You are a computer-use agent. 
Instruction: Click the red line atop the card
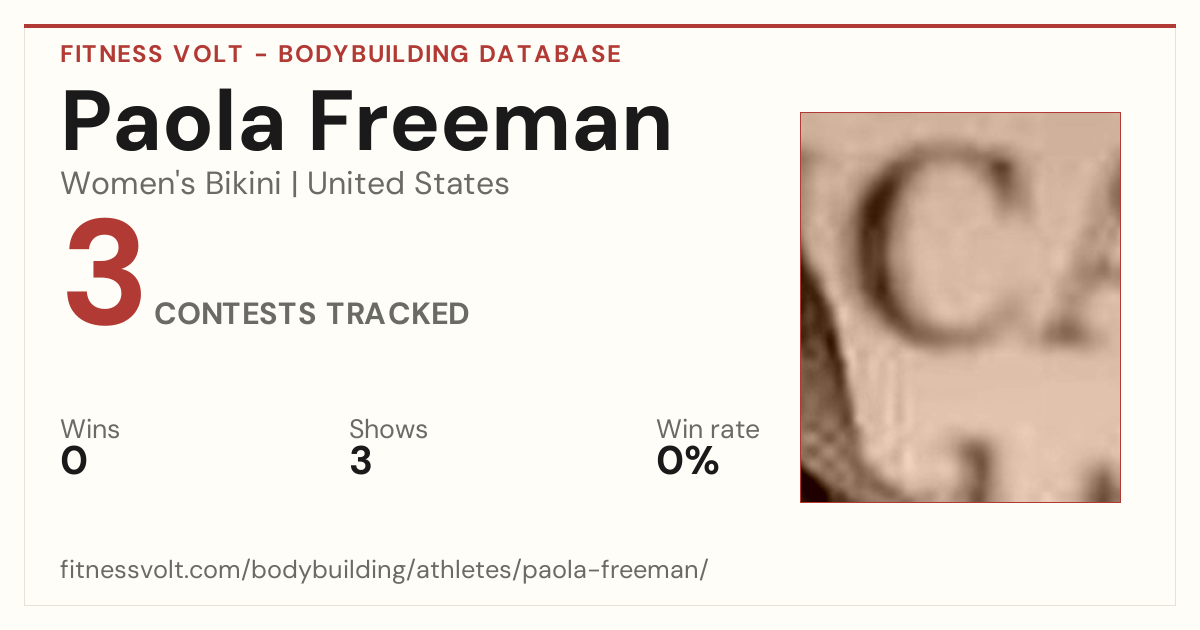coord(600,26)
